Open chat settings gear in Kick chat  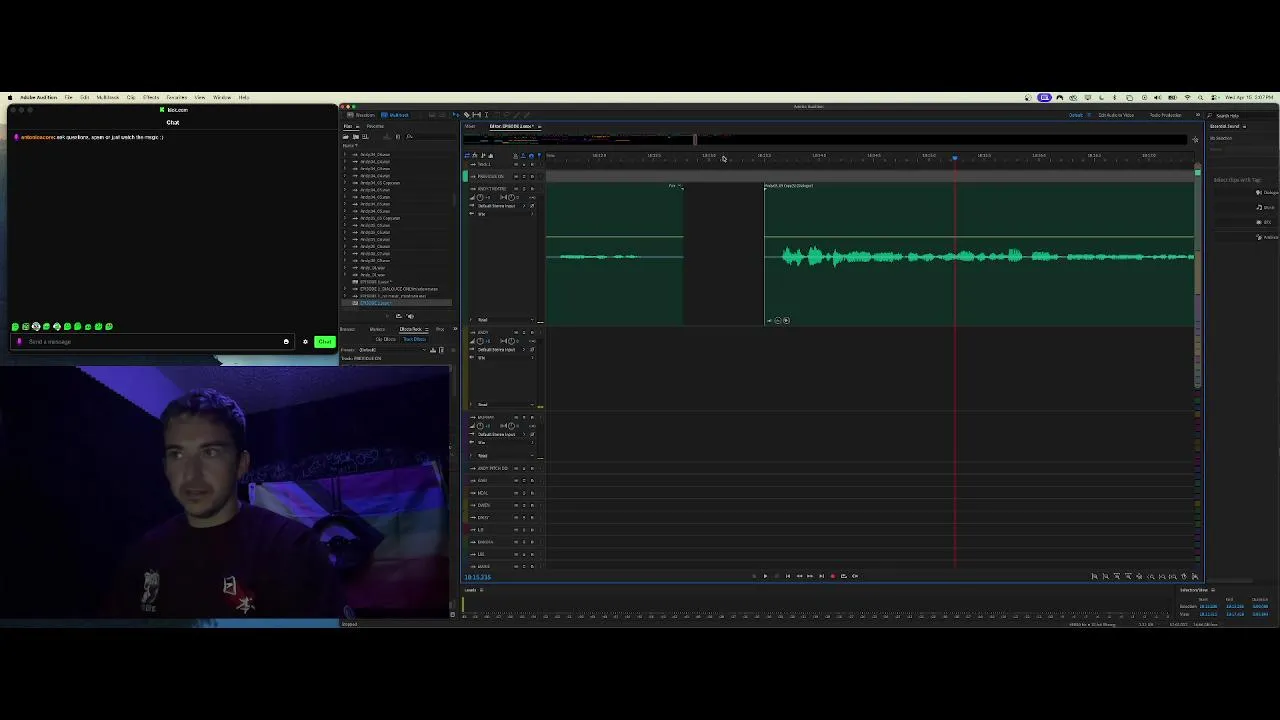pyautogui.click(x=305, y=341)
